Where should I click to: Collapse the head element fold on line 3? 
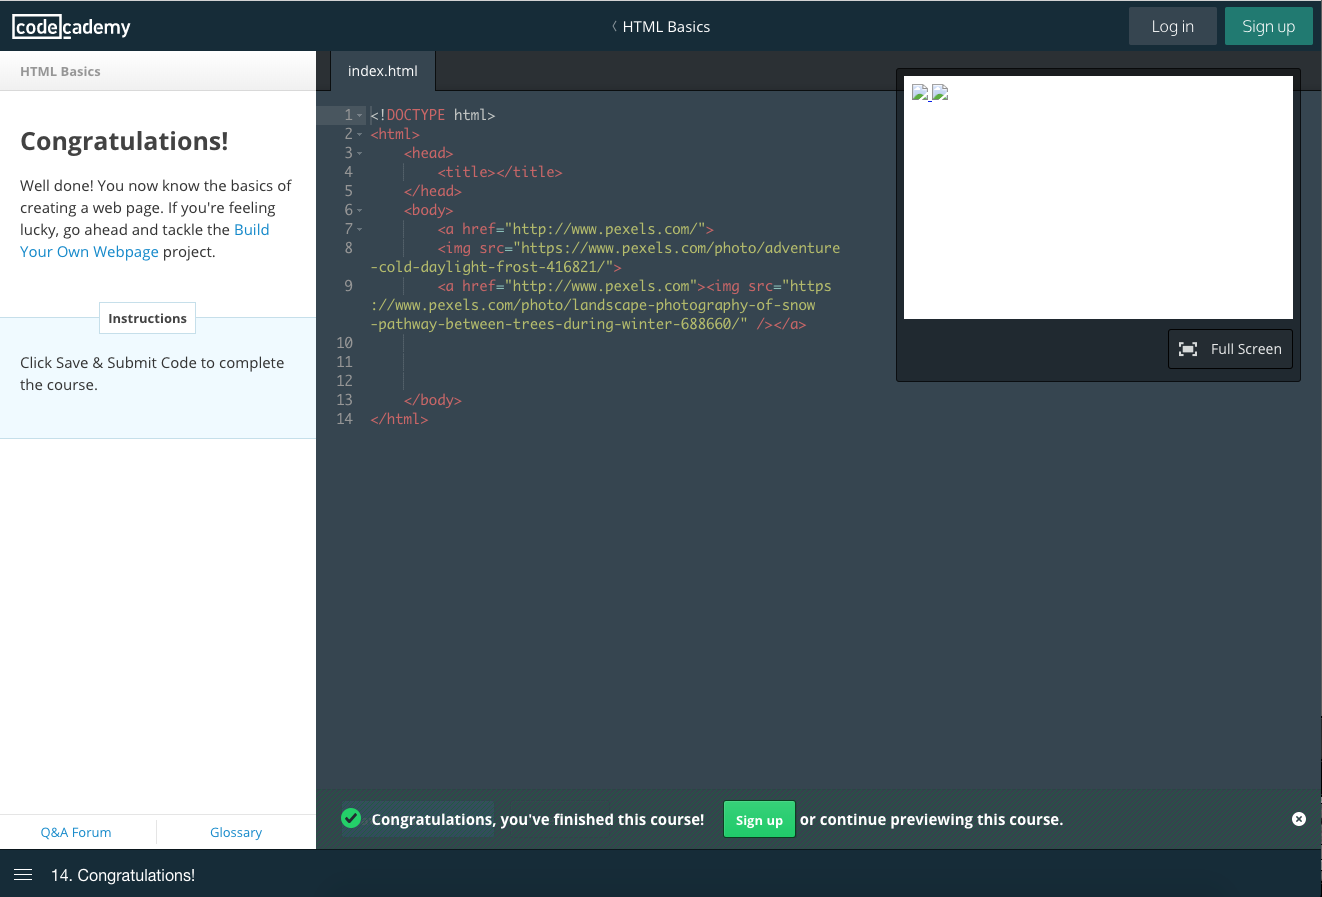pos(359,152)
